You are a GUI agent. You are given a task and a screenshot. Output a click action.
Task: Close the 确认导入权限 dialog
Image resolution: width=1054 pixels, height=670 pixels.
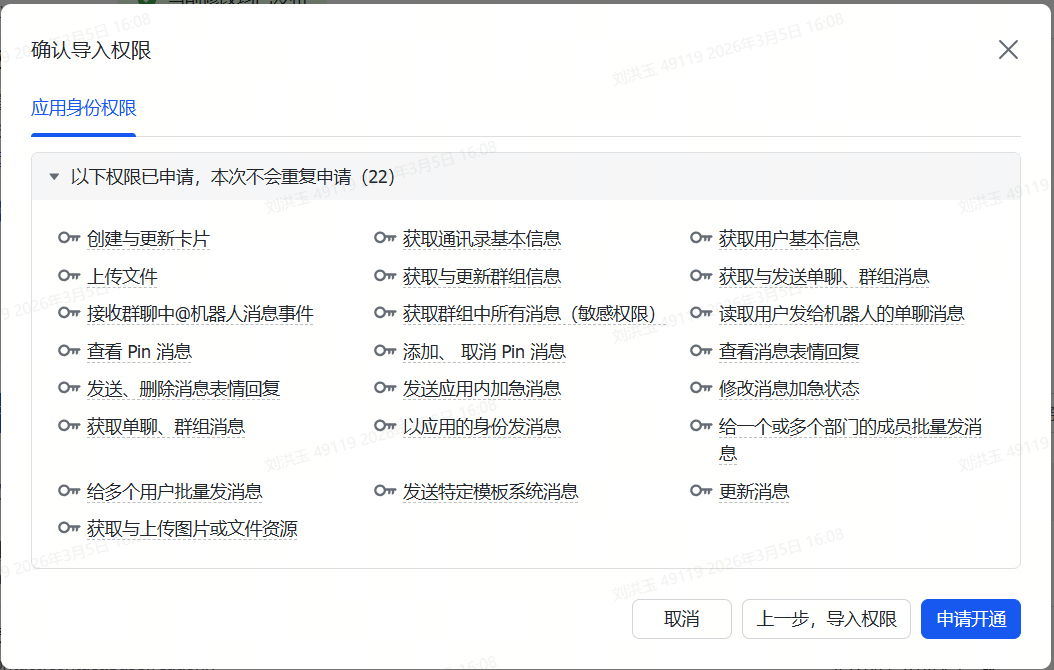1008,50
